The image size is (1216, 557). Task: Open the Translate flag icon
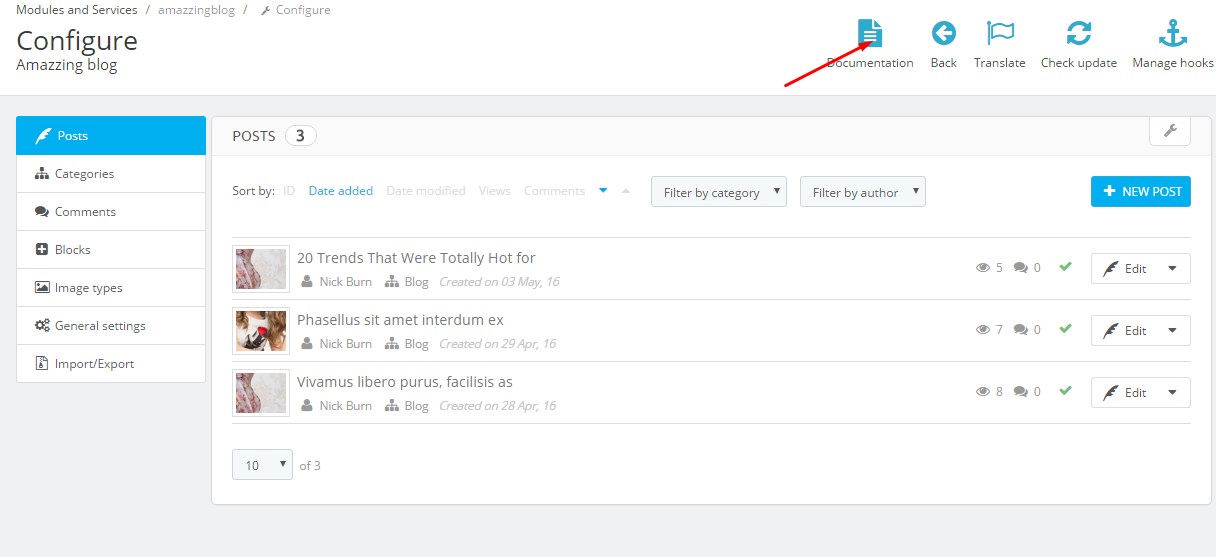(x=1000, y=34)
